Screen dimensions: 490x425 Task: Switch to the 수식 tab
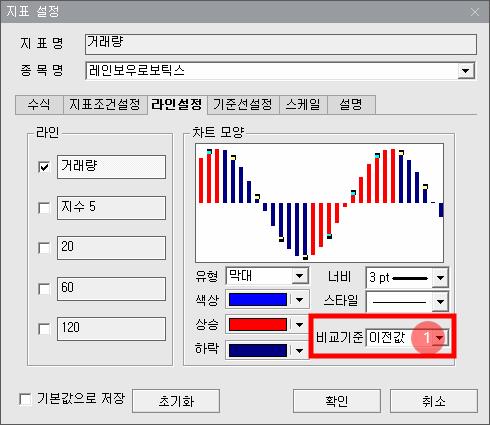click(x=39, y=105)
